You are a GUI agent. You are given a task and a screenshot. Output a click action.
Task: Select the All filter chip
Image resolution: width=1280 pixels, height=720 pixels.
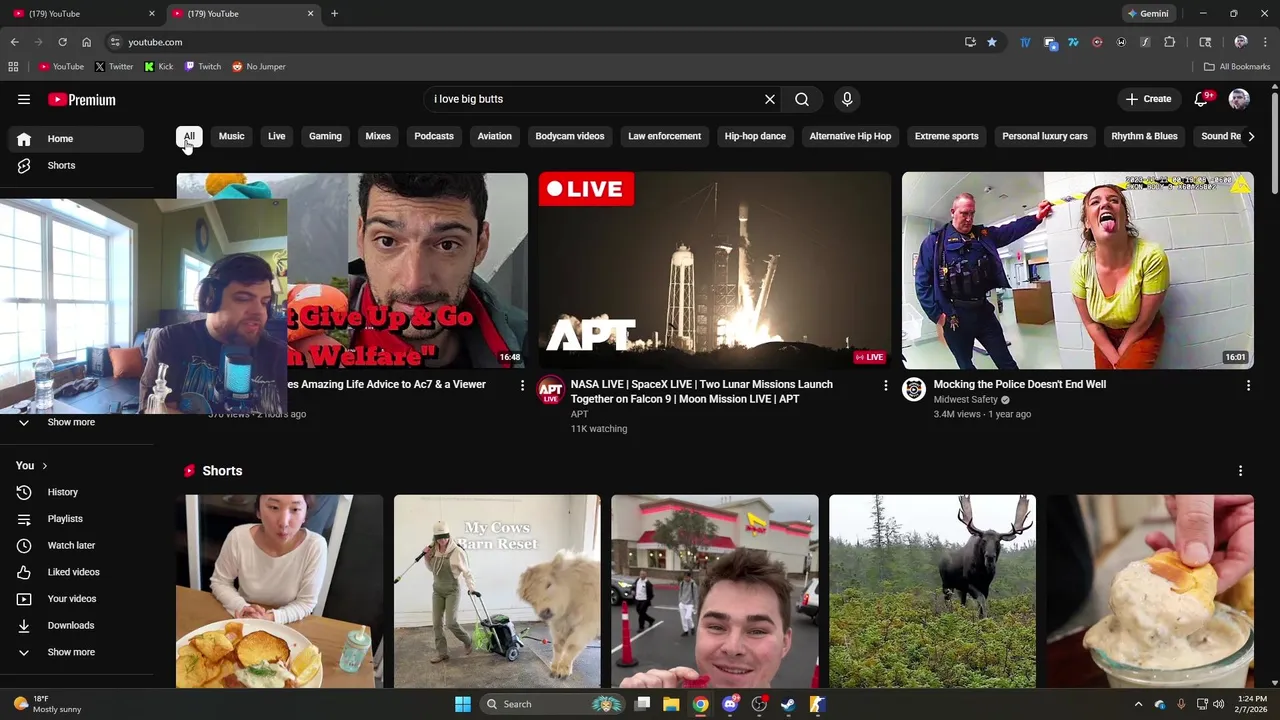pyautogui.click(x=189, y=136)
